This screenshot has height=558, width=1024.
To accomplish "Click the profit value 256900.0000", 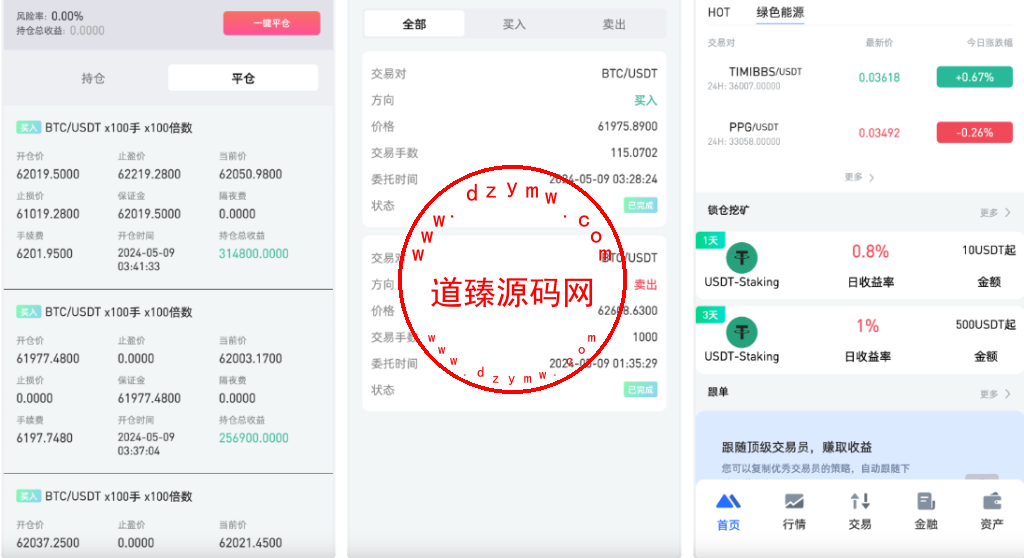I will (253, 438).
